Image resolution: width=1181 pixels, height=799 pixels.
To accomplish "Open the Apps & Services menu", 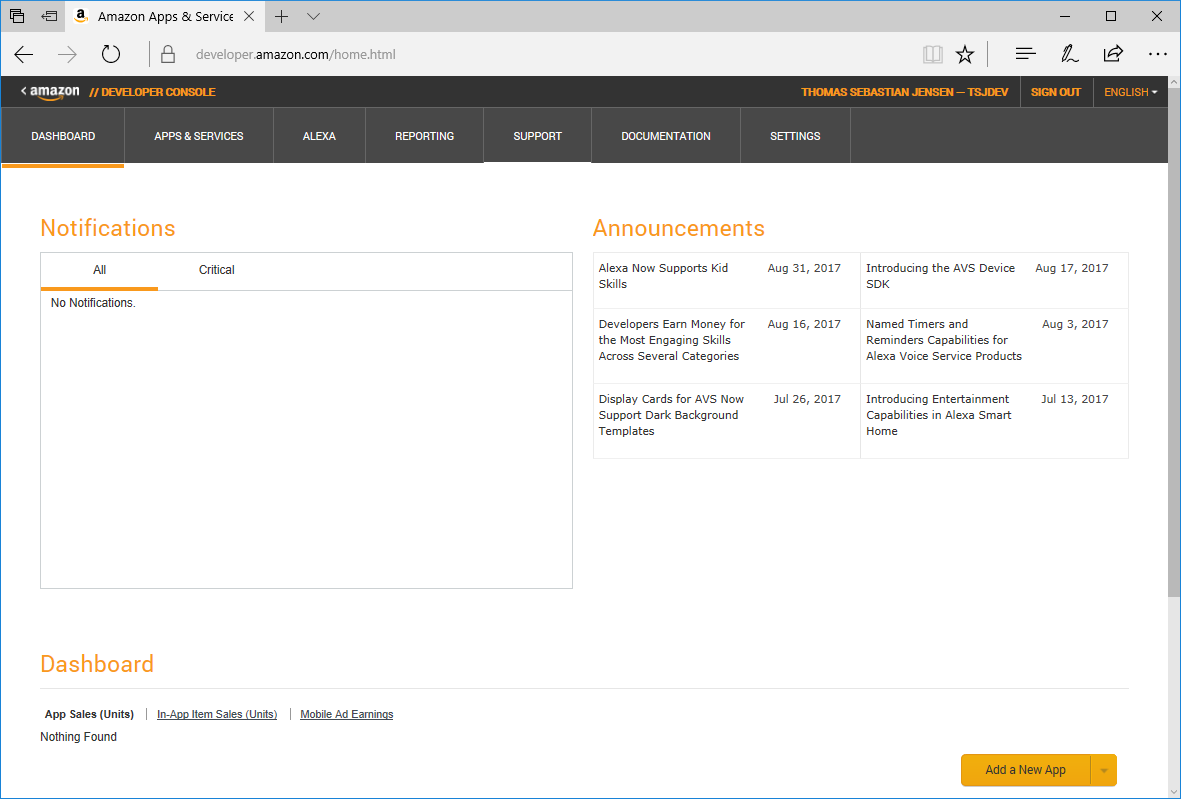I will pos(198,136).
